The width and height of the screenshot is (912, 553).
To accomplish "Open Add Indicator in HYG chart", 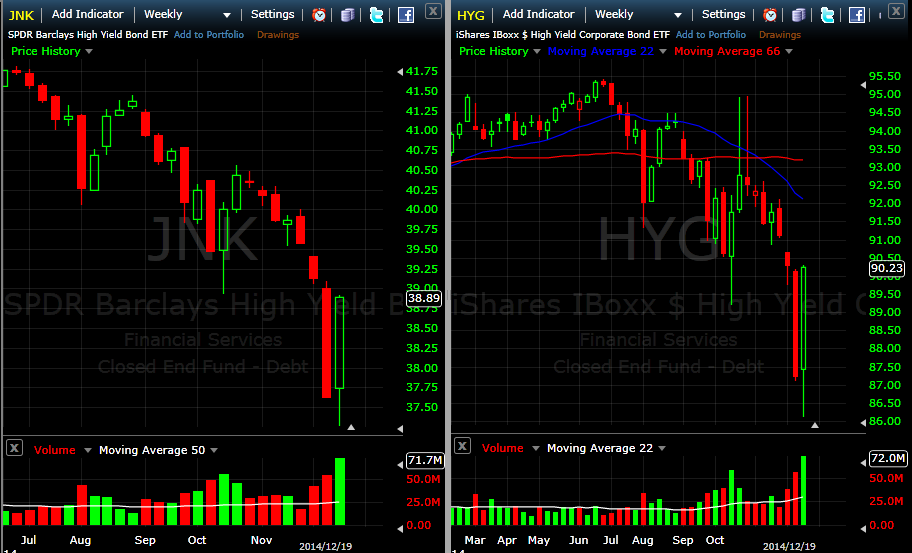I will pos(539,14).
